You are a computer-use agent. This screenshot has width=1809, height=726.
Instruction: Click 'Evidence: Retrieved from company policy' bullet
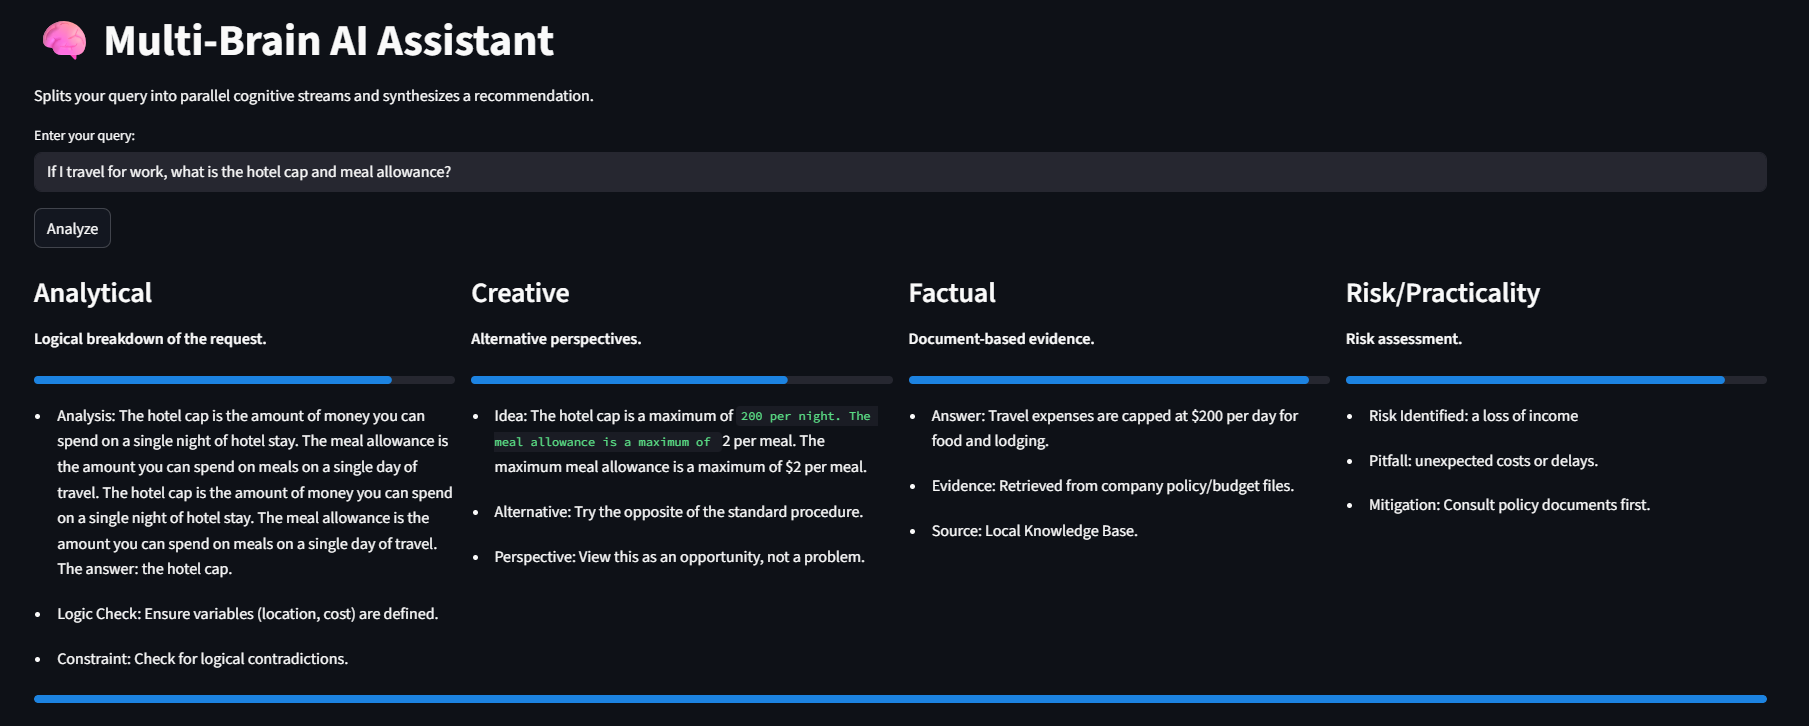pos(1113,486)
